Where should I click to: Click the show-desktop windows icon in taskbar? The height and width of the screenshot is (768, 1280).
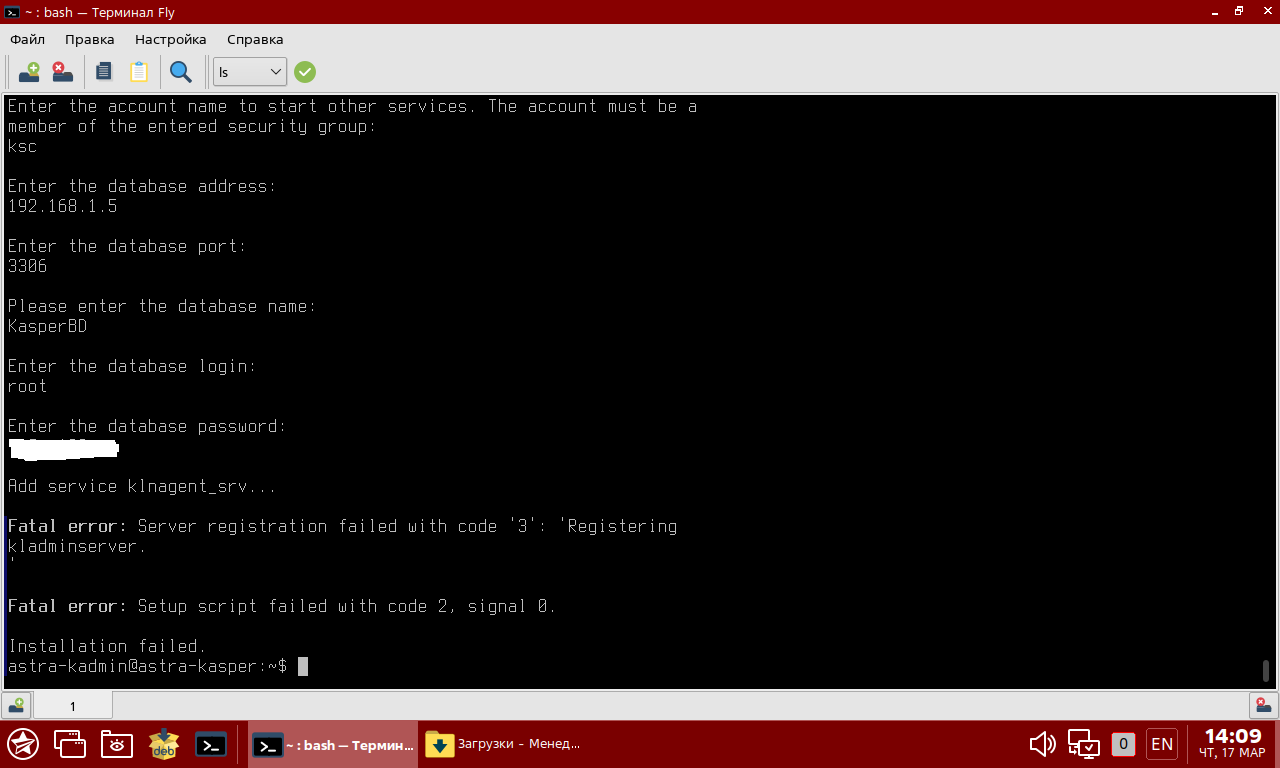tap(70, 744)
